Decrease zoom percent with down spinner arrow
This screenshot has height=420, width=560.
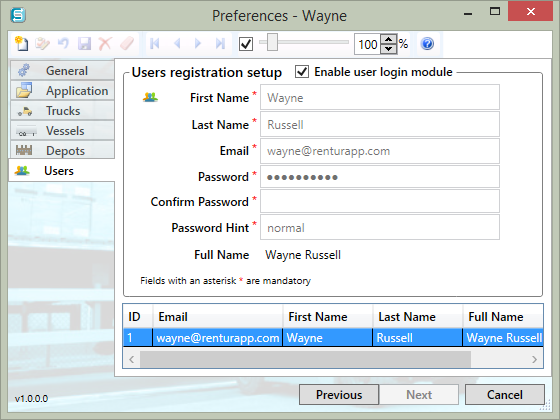tap(389, 49)
